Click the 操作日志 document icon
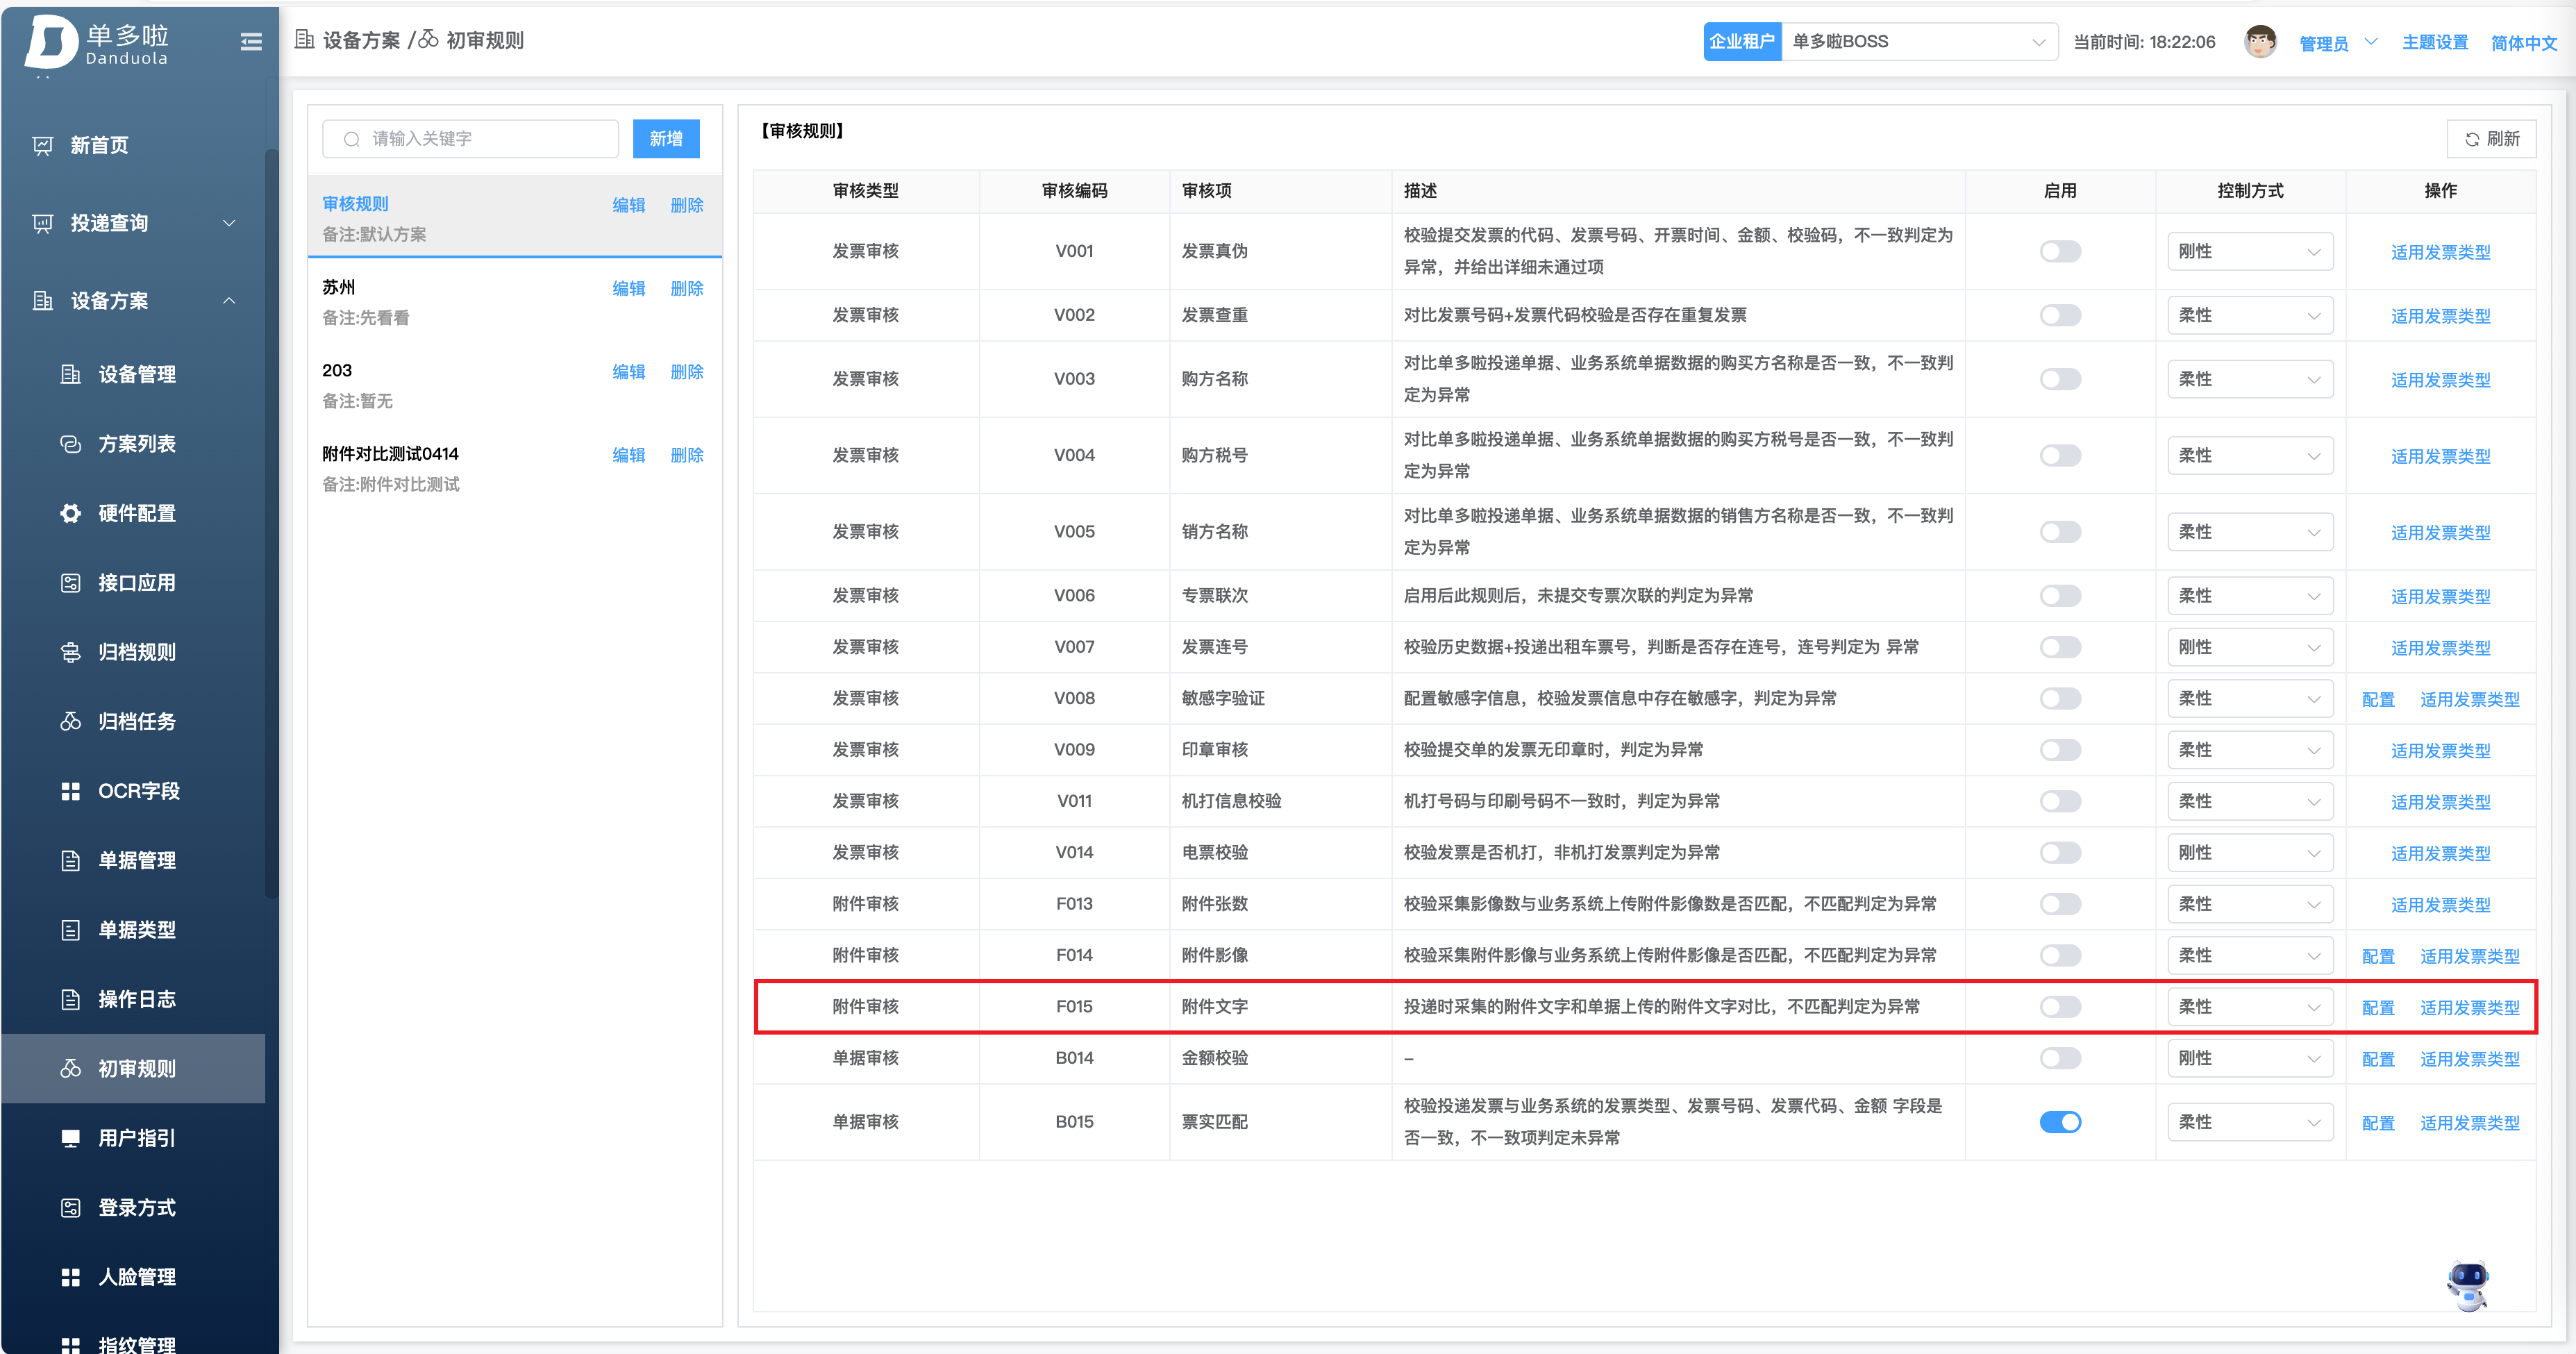 click(x=70, y=999)
